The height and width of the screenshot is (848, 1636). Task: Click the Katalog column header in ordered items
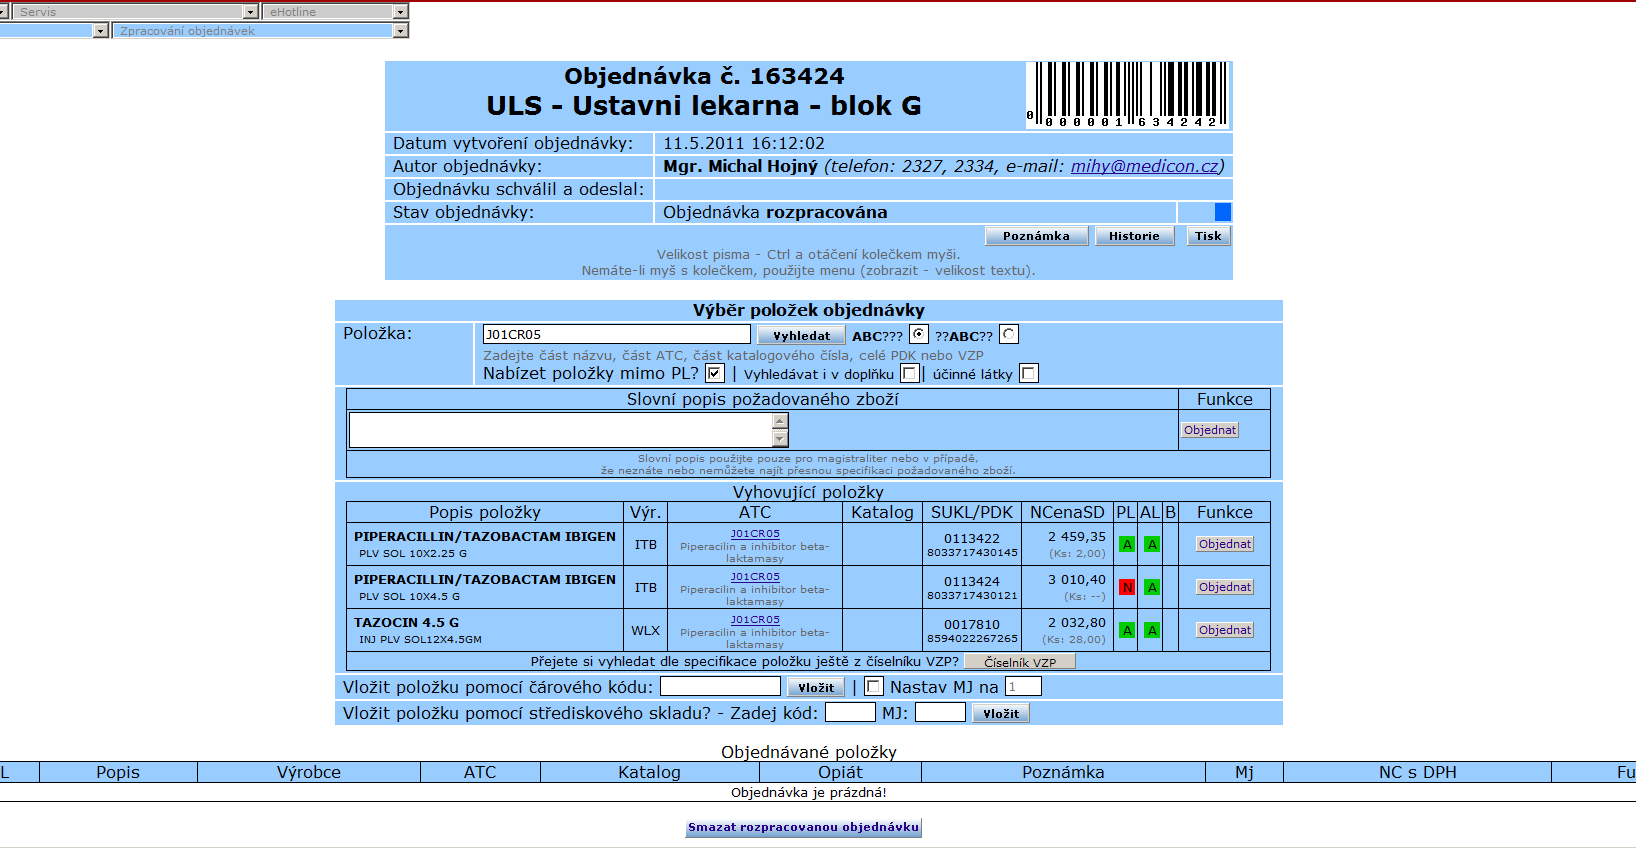[x=650, y=772]
